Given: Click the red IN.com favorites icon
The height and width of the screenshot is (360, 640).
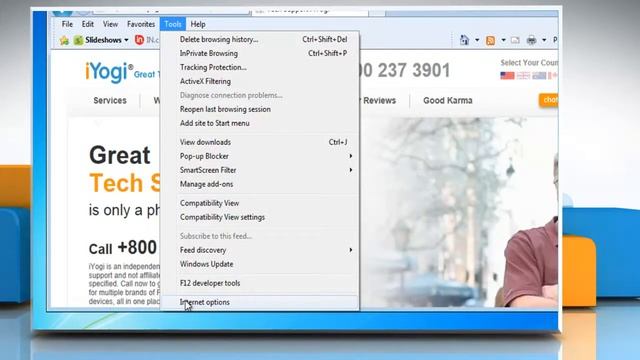Looking at the screenshot, I should pos(140,40).
